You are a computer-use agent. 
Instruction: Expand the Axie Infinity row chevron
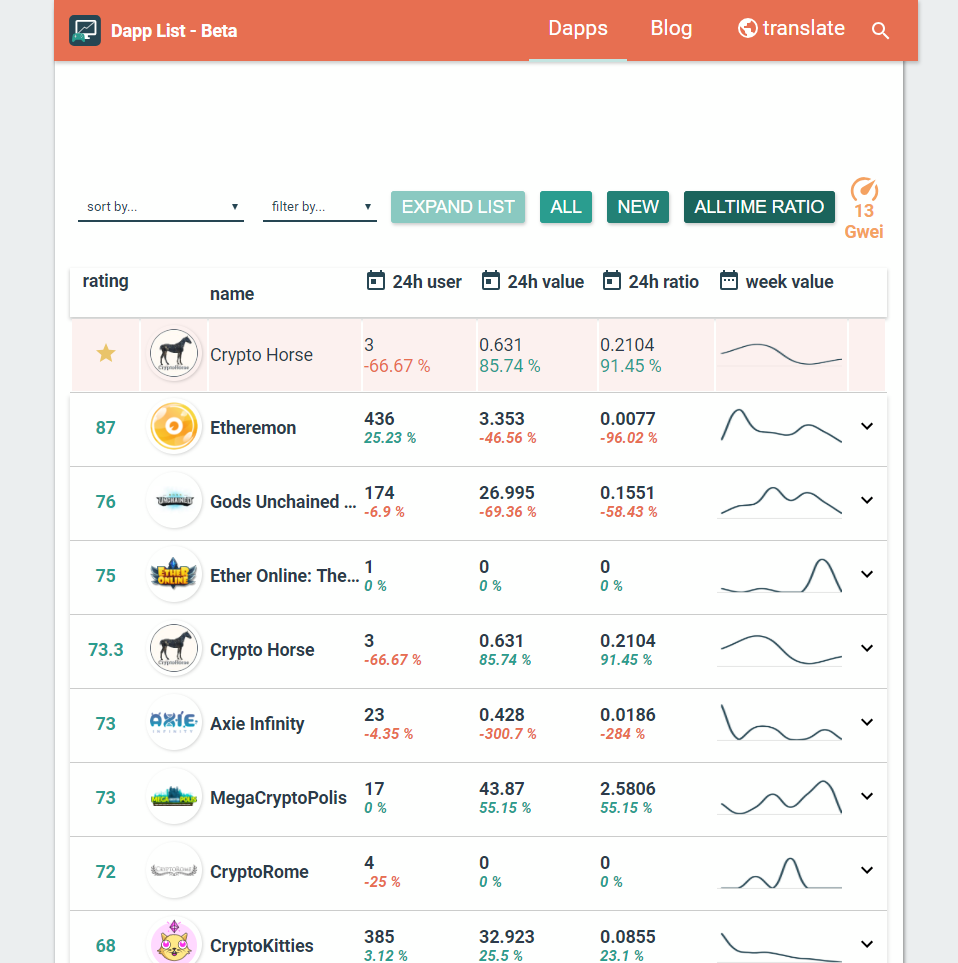click(x=867, y=722)
